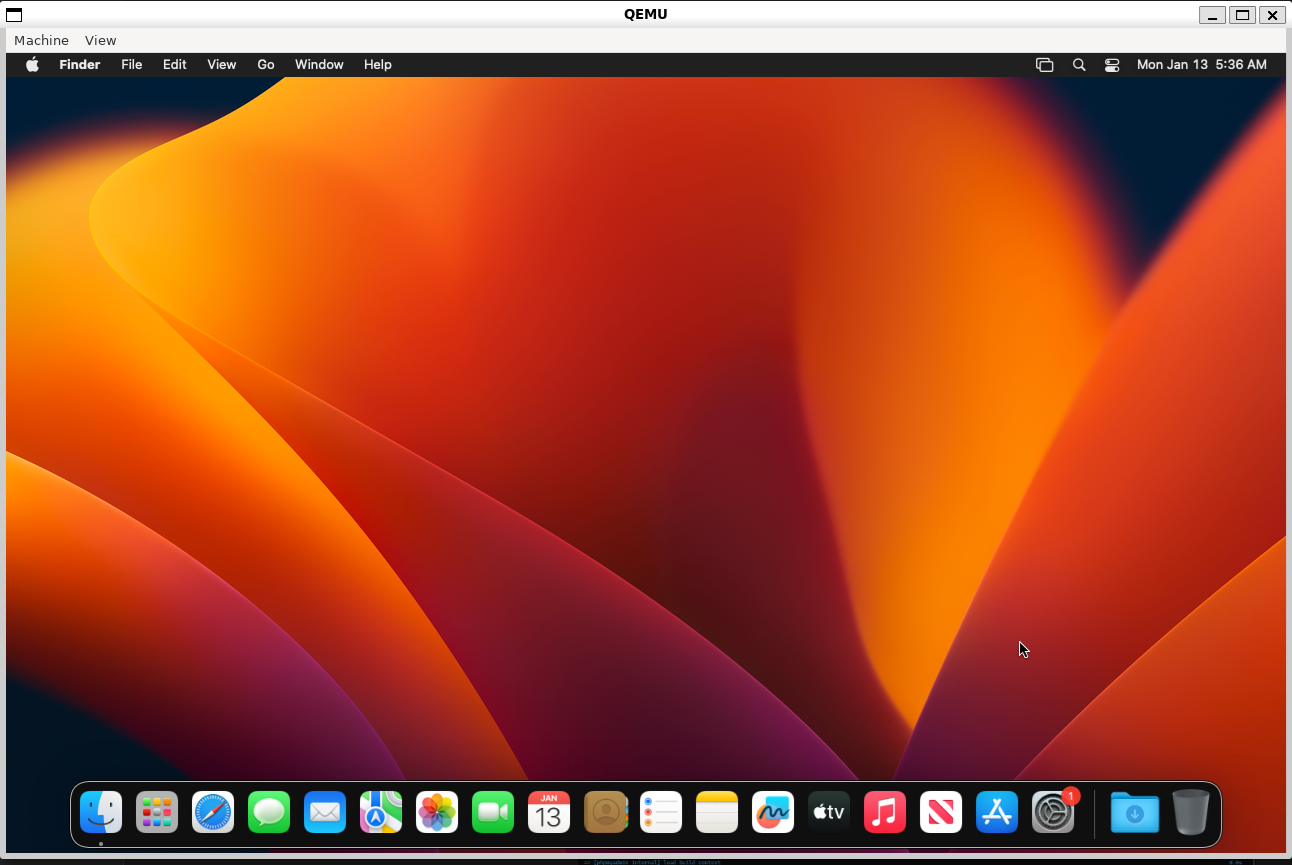Launch Maps from the dock
This screenshot has width=1292, height=865.
click(x=381, y=812)
